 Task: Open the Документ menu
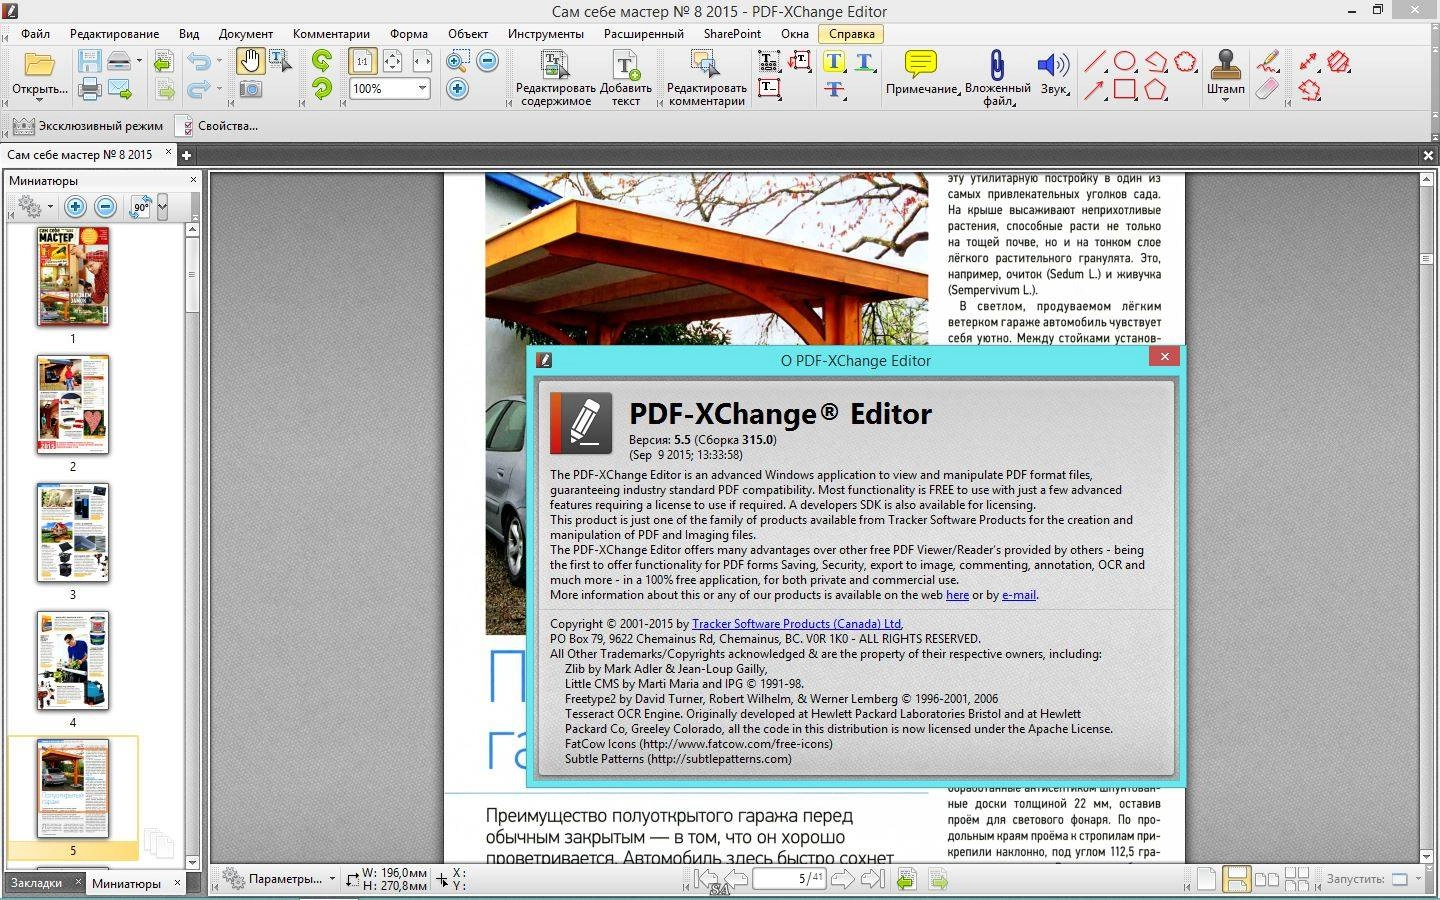[246, 33]
